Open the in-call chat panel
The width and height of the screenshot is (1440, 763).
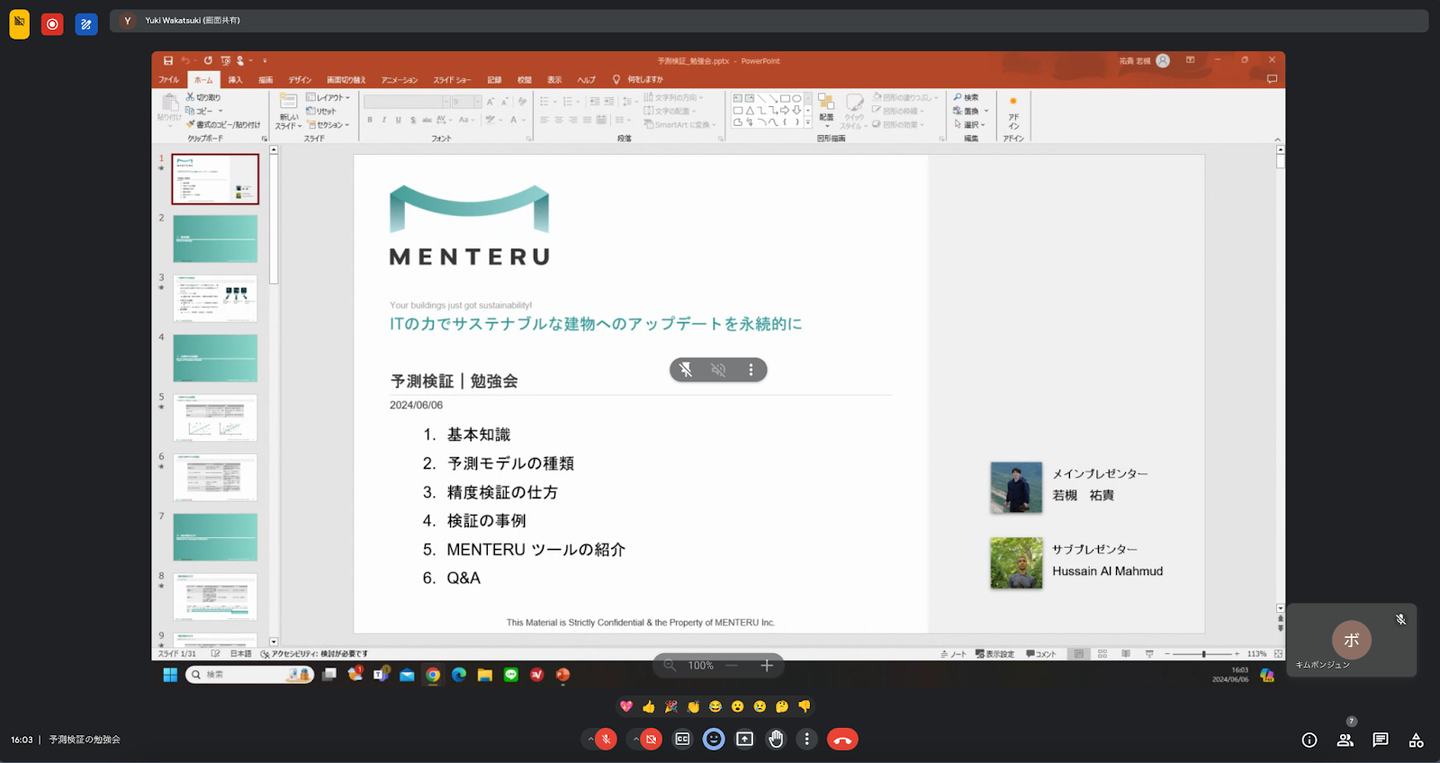click(x=1380, y=740)
